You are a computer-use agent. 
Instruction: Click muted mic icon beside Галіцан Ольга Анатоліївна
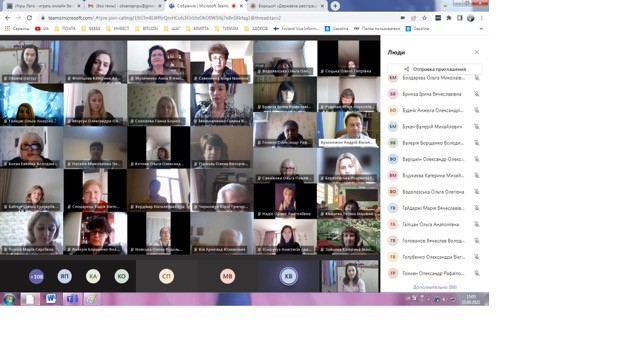coord(476,224)
